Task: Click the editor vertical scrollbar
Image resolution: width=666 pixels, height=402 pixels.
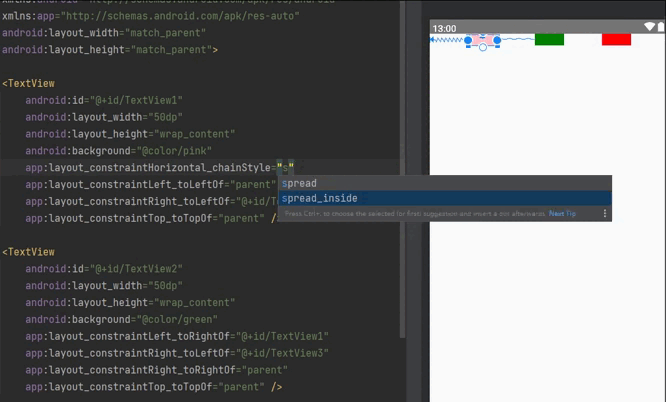Action: pyautogui.click(x=402, y=170)
